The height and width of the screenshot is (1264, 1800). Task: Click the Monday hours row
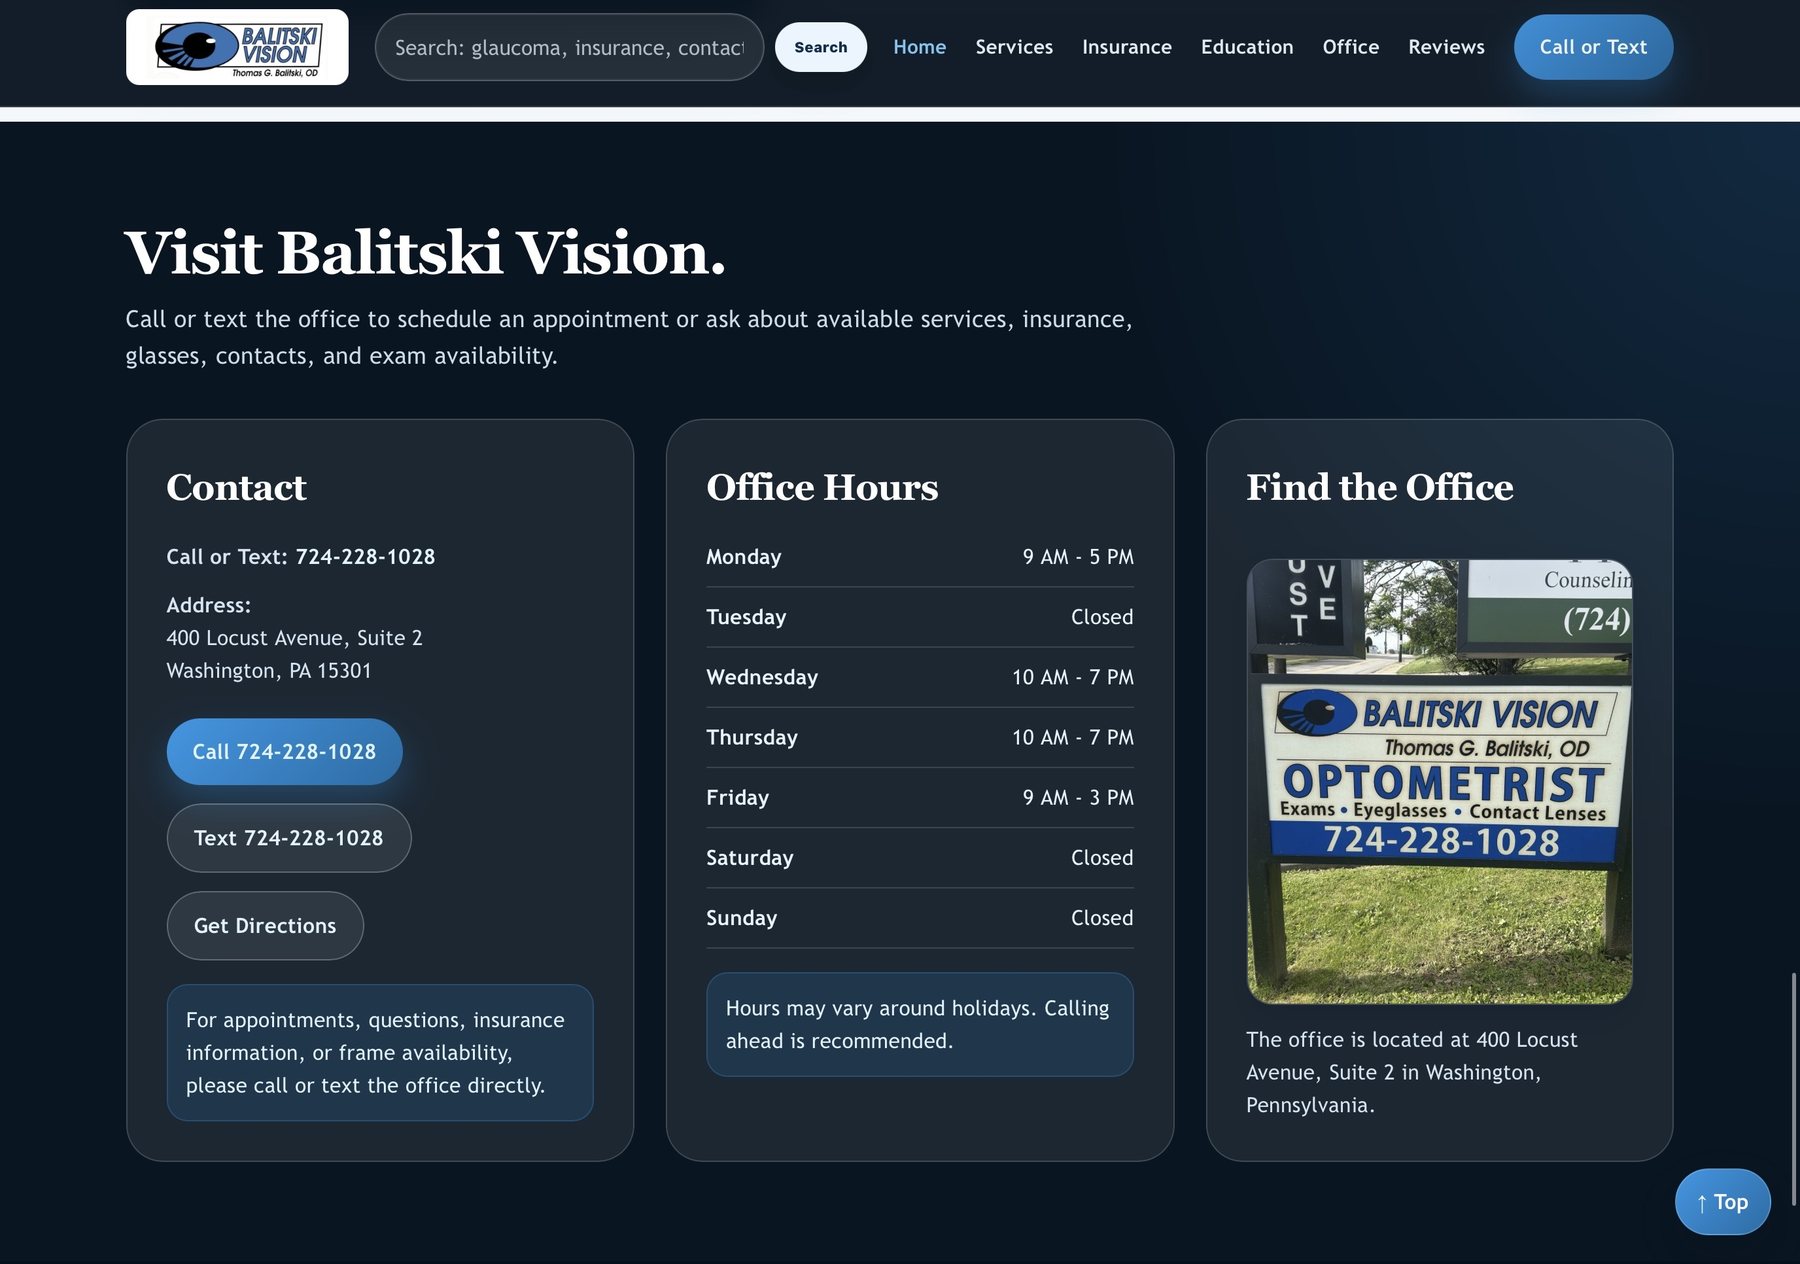(x=919, y=557)
